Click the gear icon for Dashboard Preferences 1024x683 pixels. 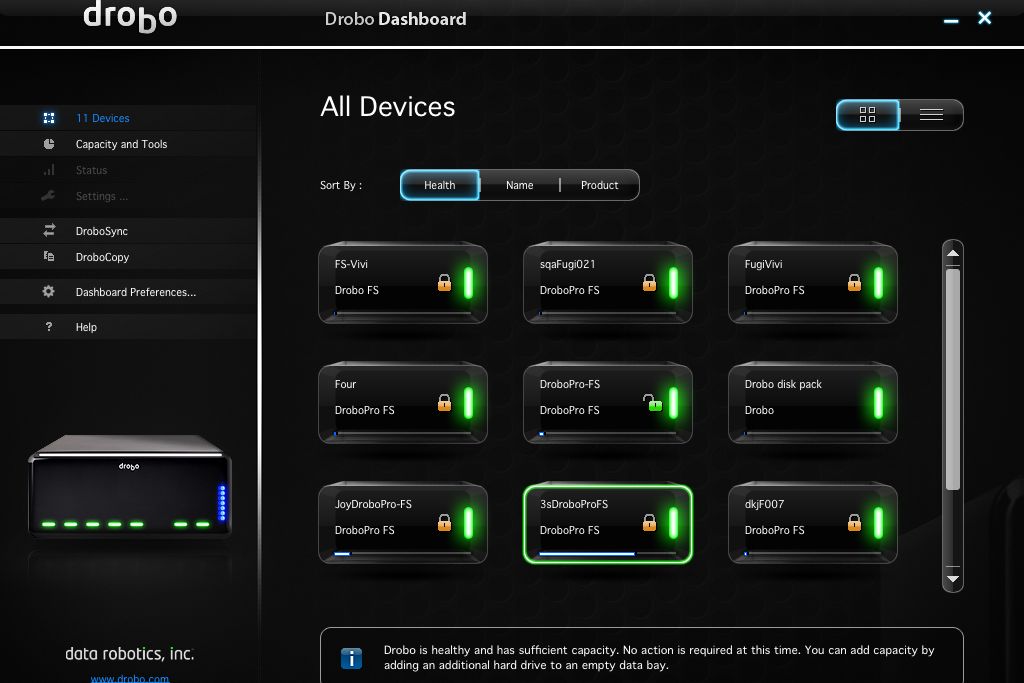coord(48,291)
